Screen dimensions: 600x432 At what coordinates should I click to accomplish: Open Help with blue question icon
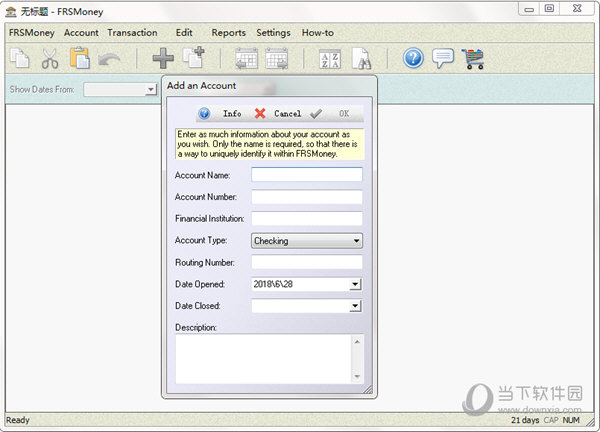413,59
